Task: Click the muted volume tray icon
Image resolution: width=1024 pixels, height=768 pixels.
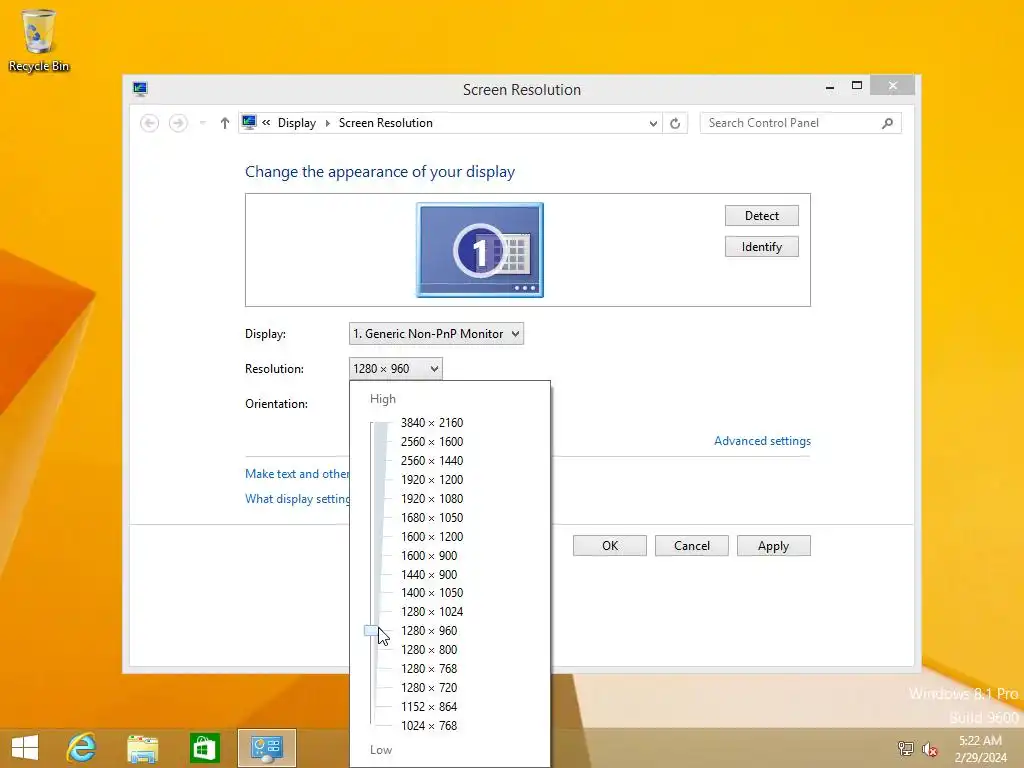Action: (930, 748)
